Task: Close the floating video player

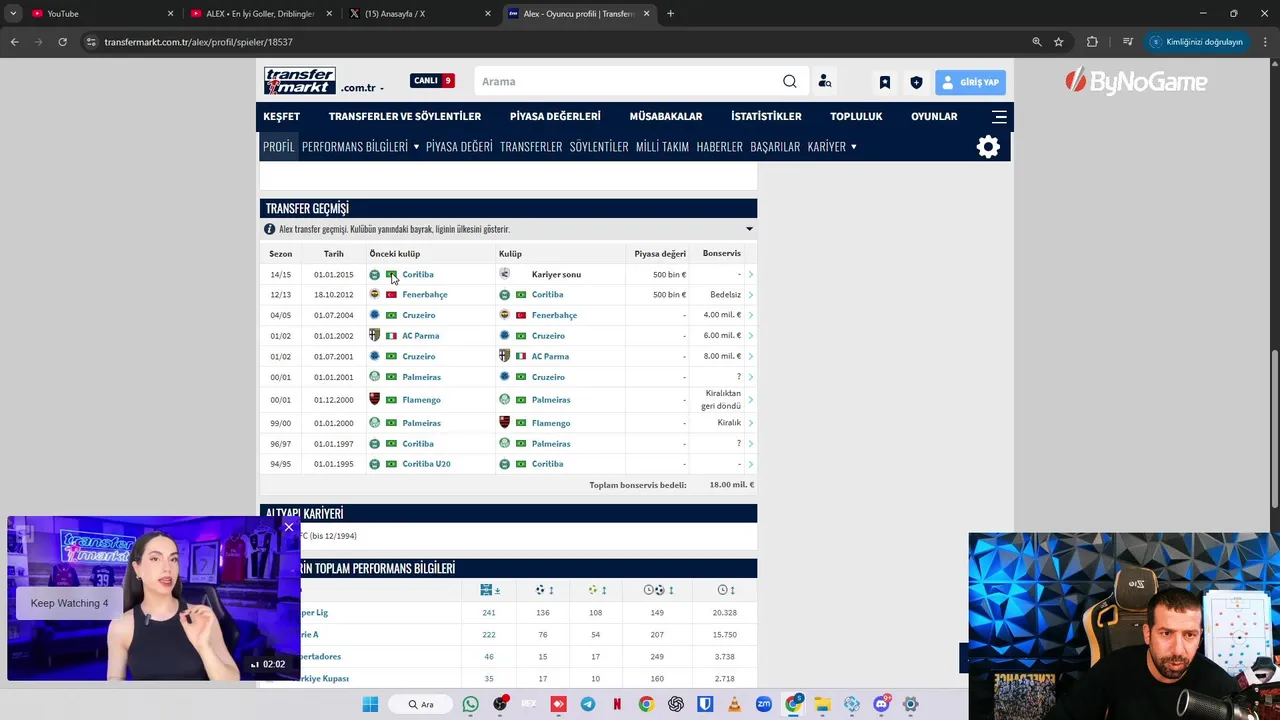Action: 289,527
